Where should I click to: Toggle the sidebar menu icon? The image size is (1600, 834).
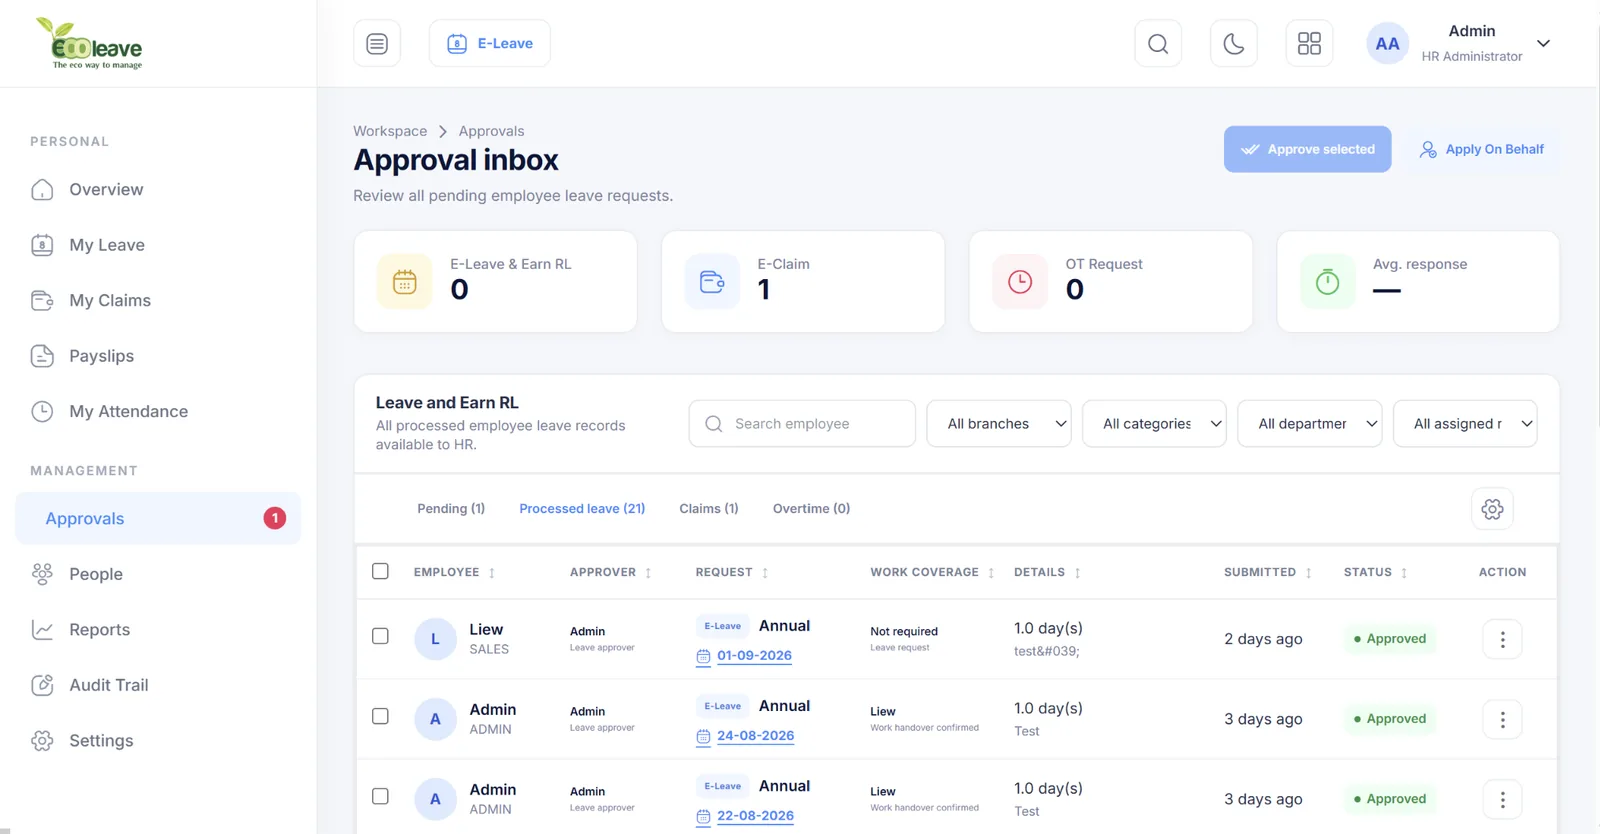377,43
